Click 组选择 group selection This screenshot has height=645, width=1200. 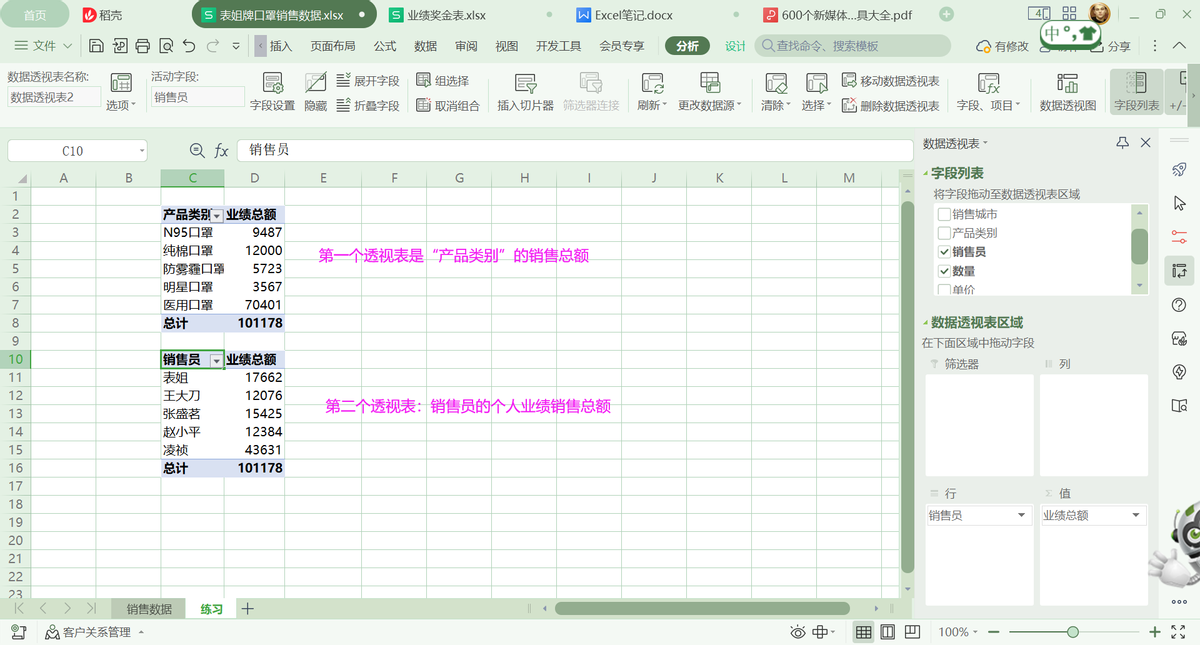point(442,81)
